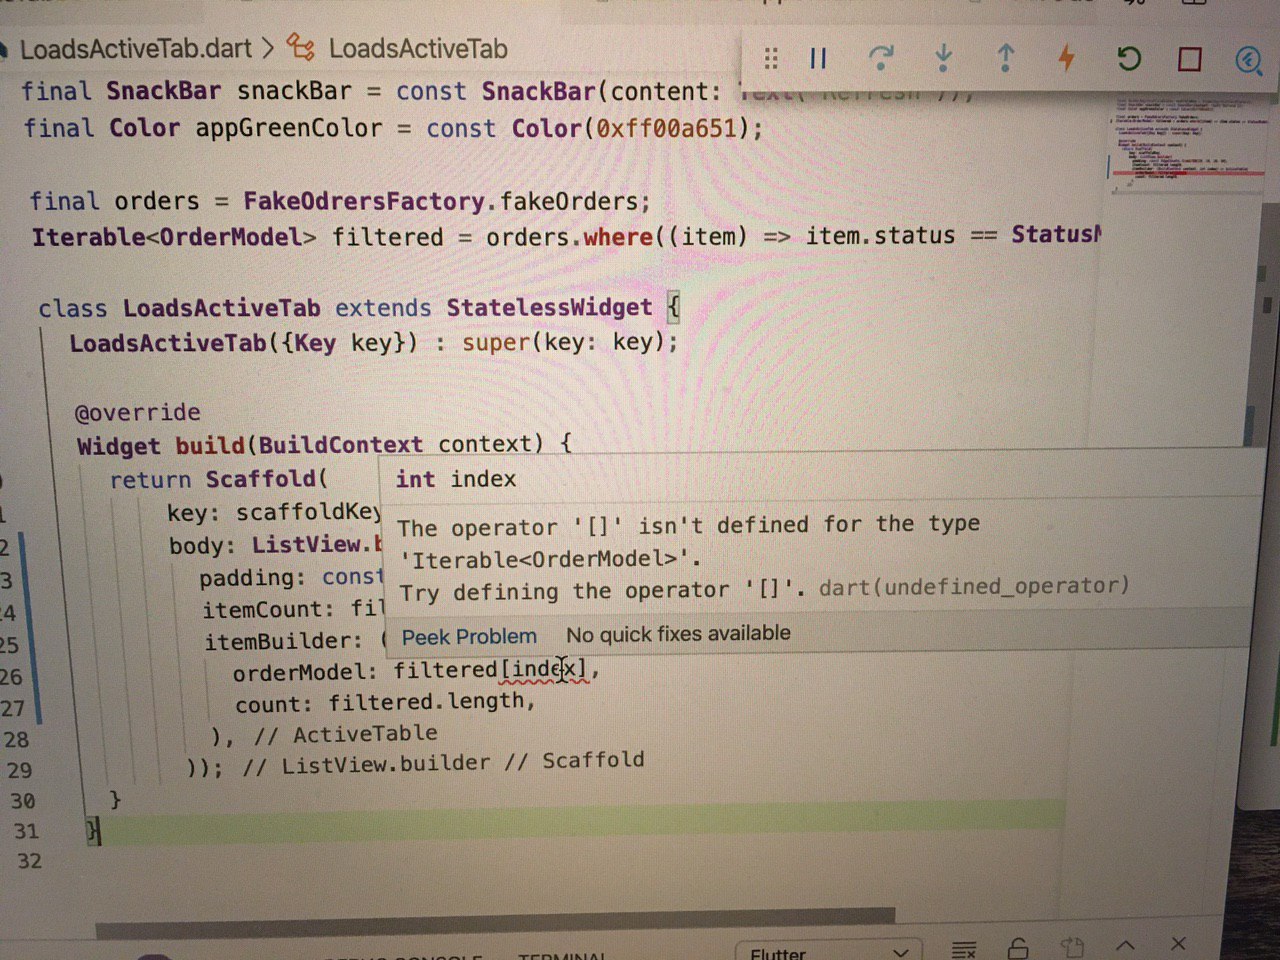Click the '// ActiveTable' closing comment
This screenshot has height=960, width=1280.
(x=345, y=735)
